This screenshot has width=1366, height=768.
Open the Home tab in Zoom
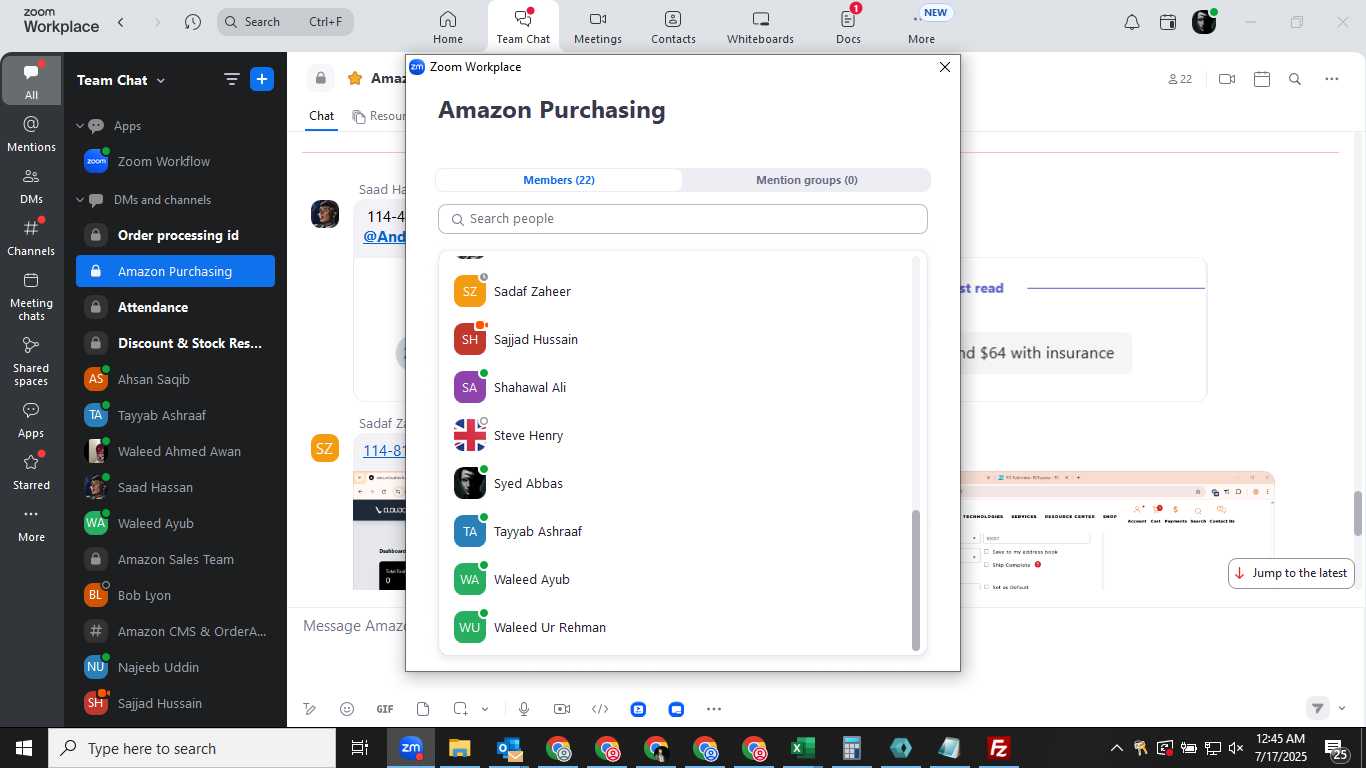tap(447, 27)
